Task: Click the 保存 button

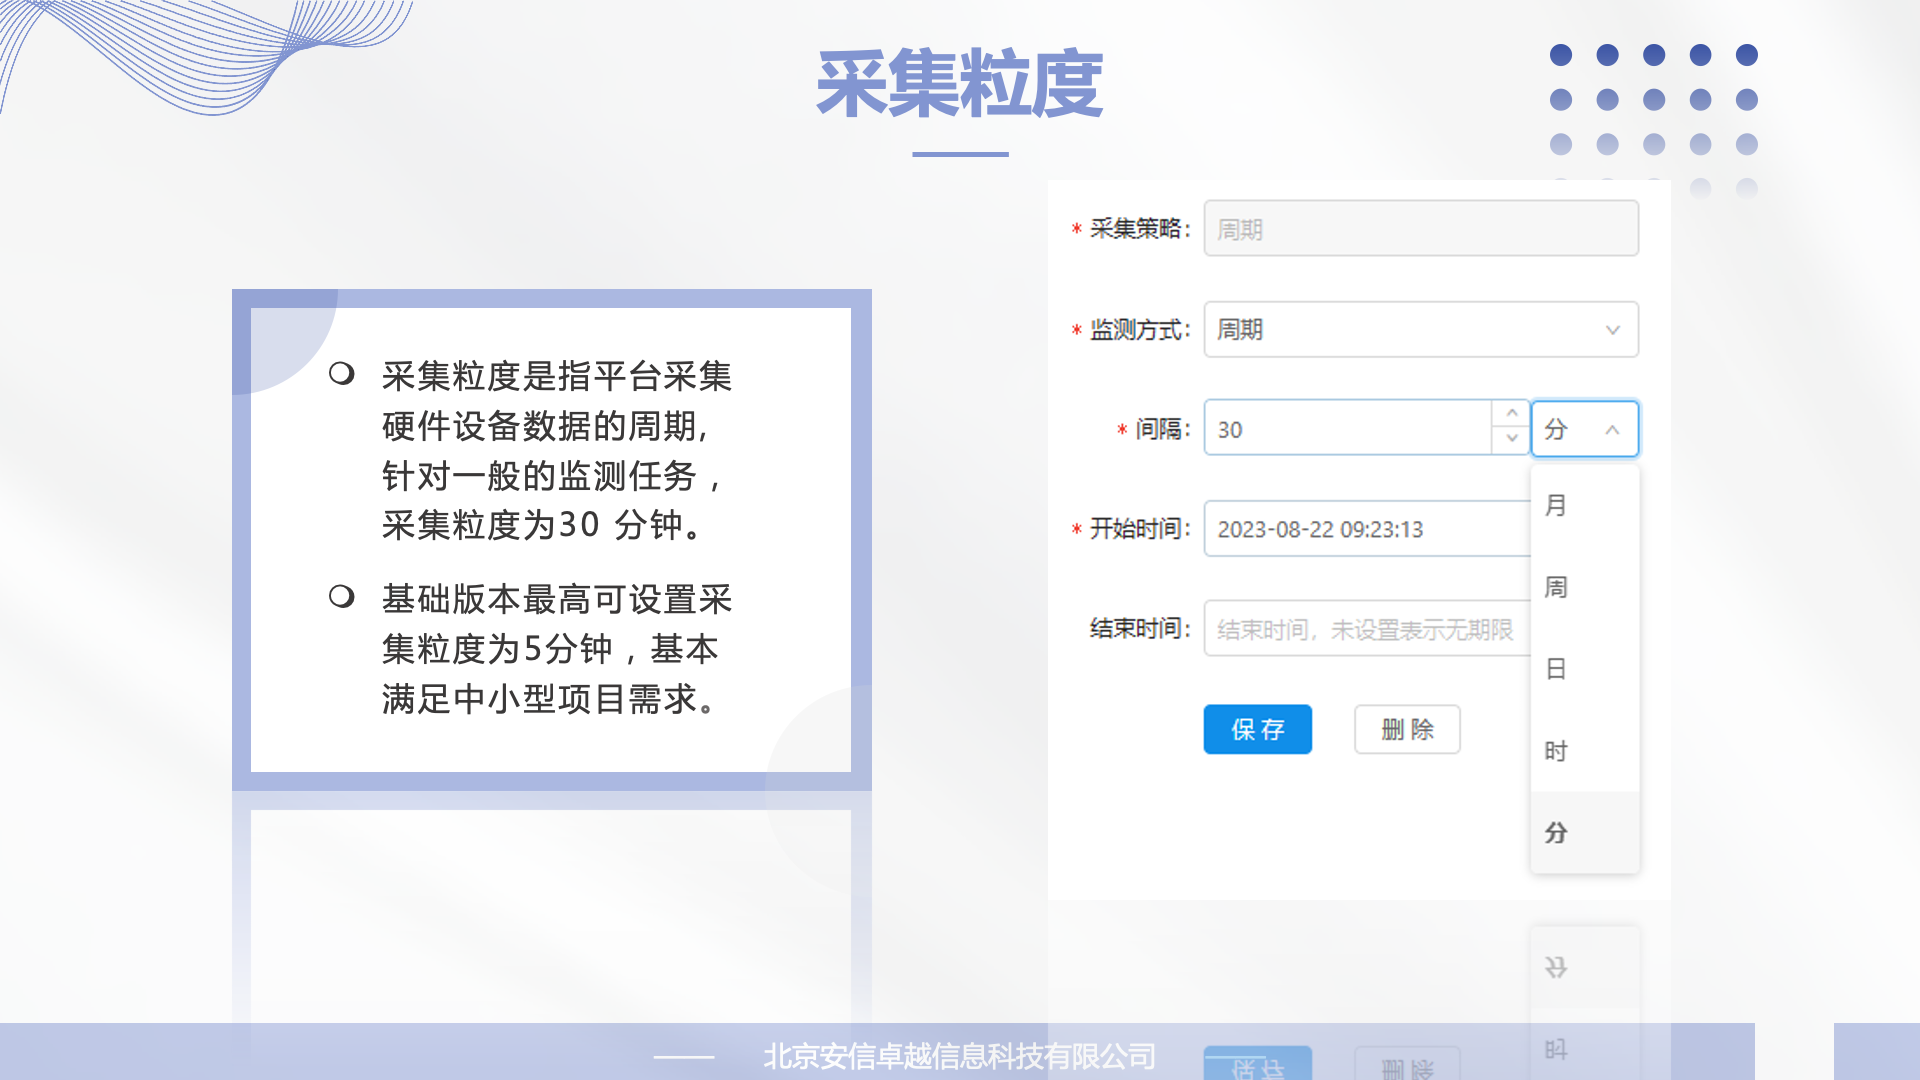Action: coord(1257,730)
